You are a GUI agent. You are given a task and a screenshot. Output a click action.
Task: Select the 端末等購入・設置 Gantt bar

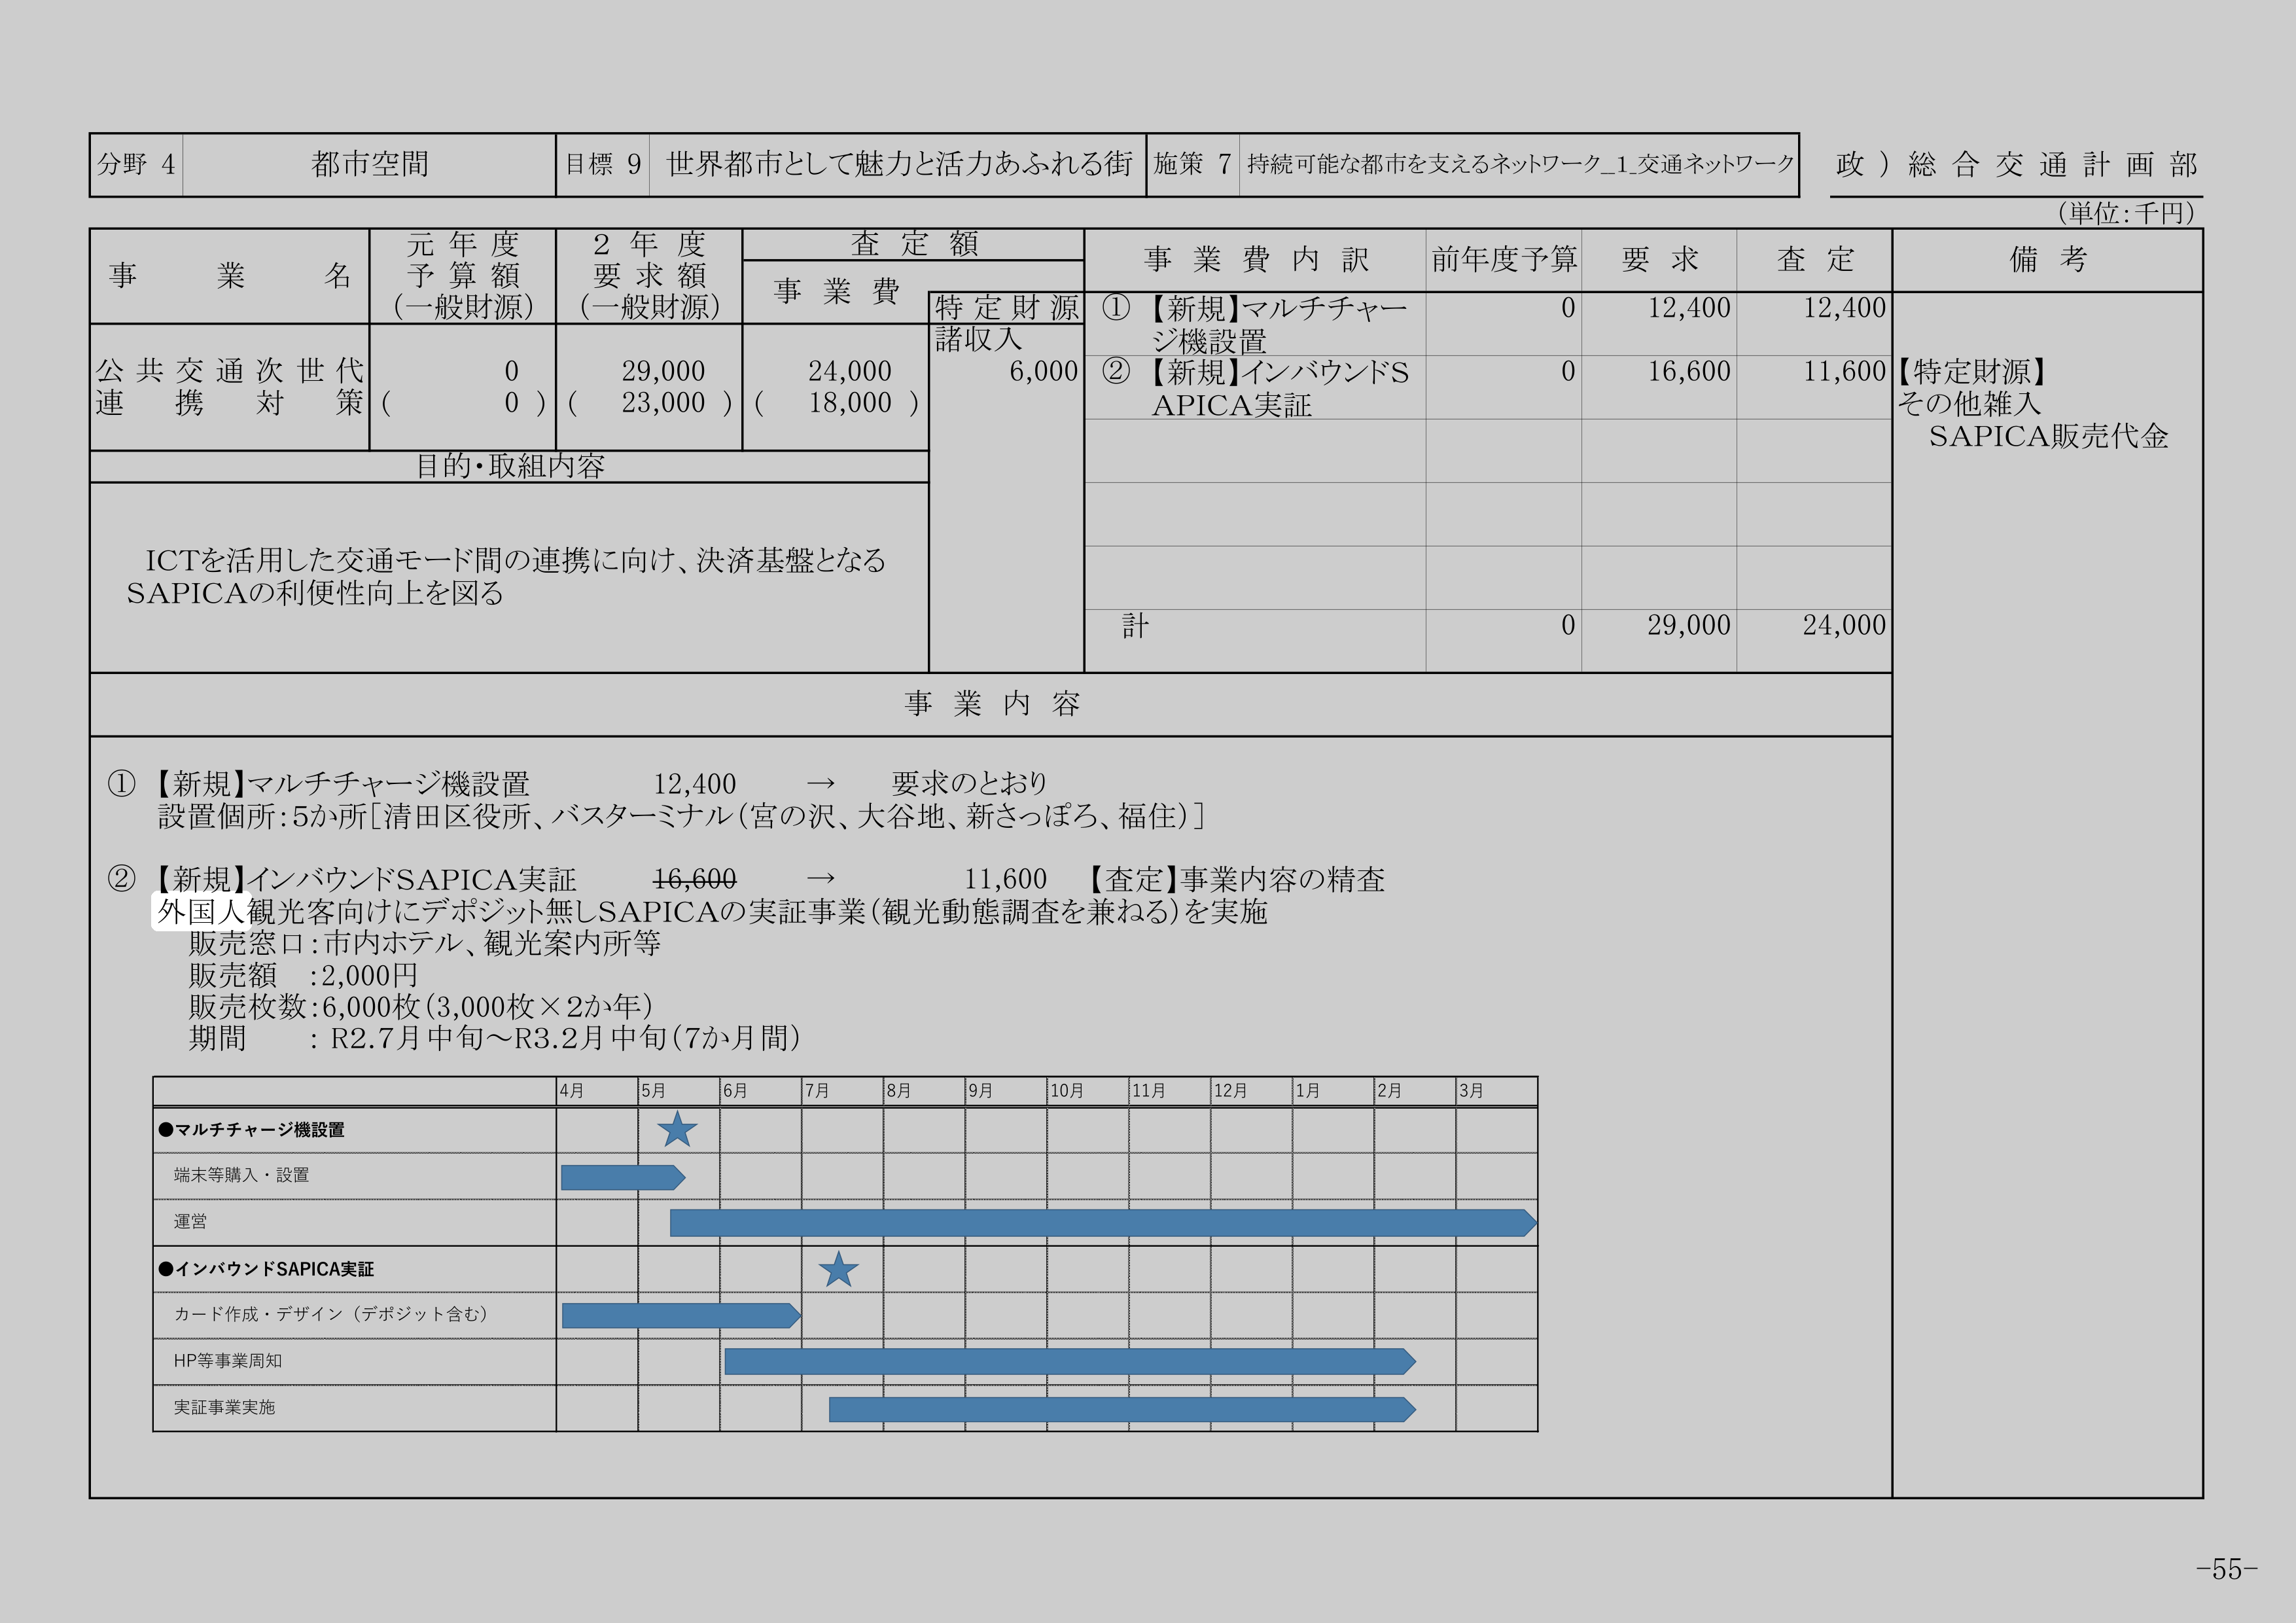623,1177
